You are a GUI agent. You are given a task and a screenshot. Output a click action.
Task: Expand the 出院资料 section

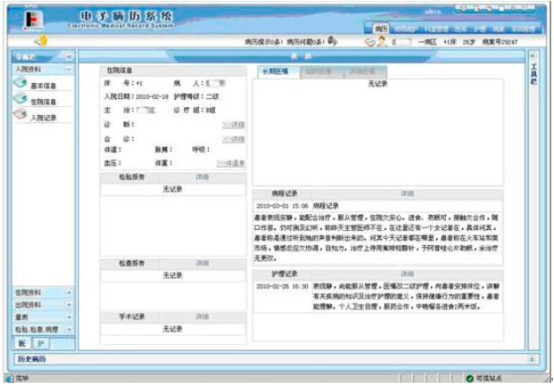(69, 305)
